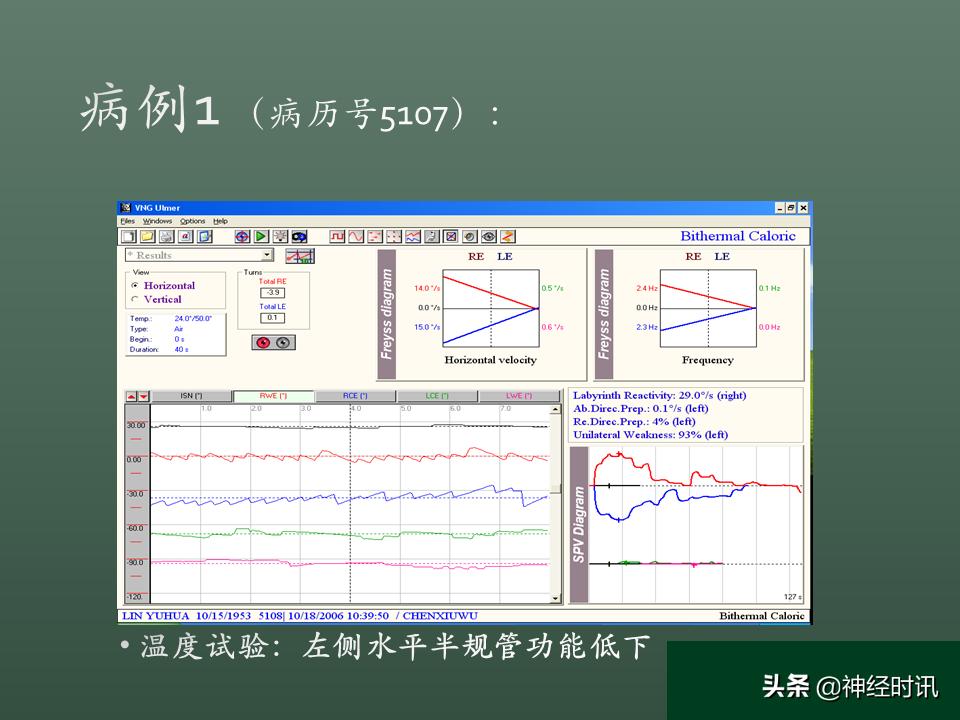960x720 pixels.
Task: Click the Type Air value
Action: (x=179, y=329)
